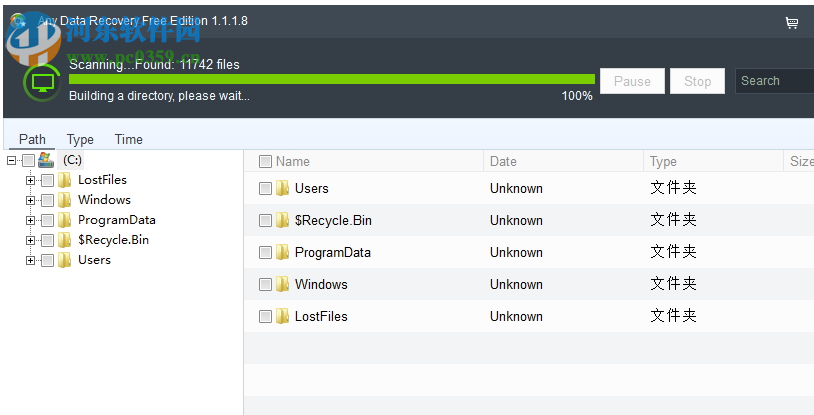814x415 pixels.
Task: Click the Windows folder icon in file list
Action: (x=282, y=284)
